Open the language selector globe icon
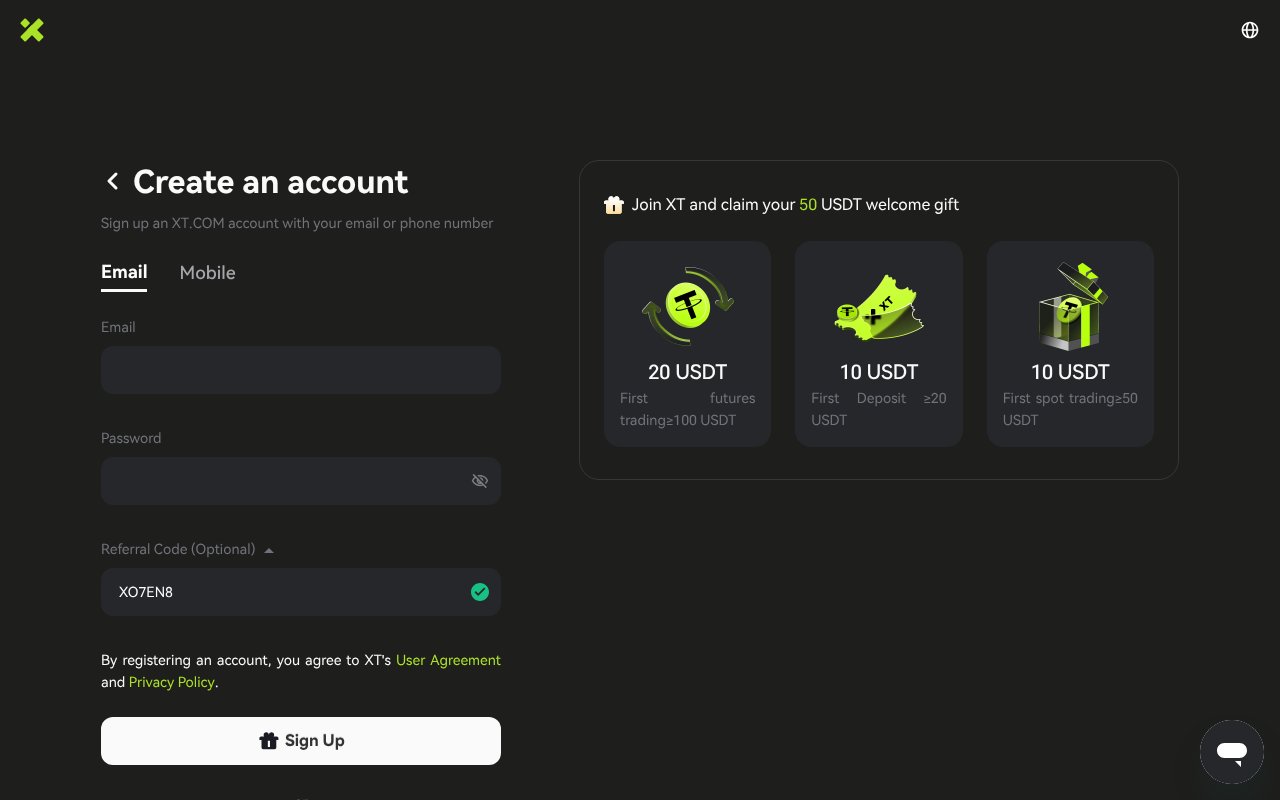Viewport: 1280px width, 800px height. (x=1250, y=30)
